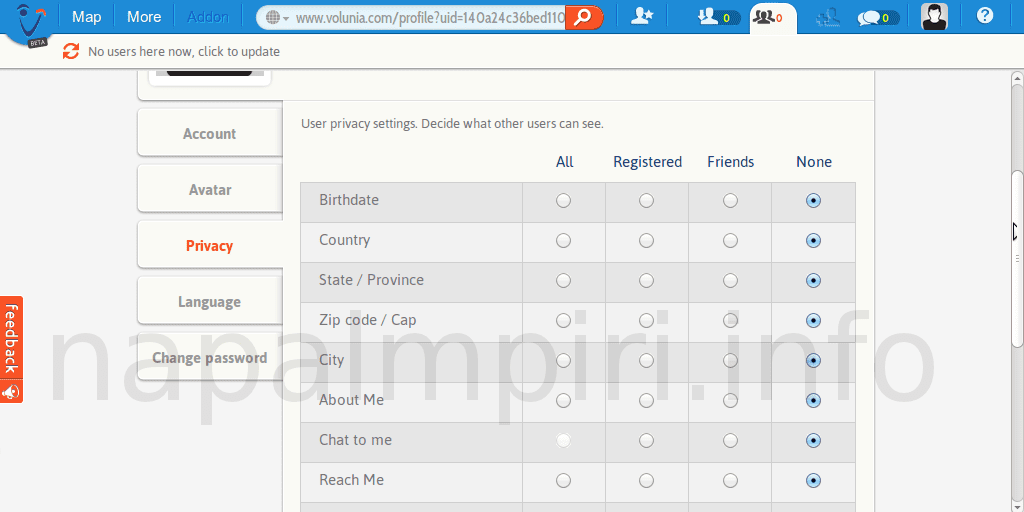Click the user profile avatar icon
This screenshot has height=512, width=1024.
pos(934,17)
